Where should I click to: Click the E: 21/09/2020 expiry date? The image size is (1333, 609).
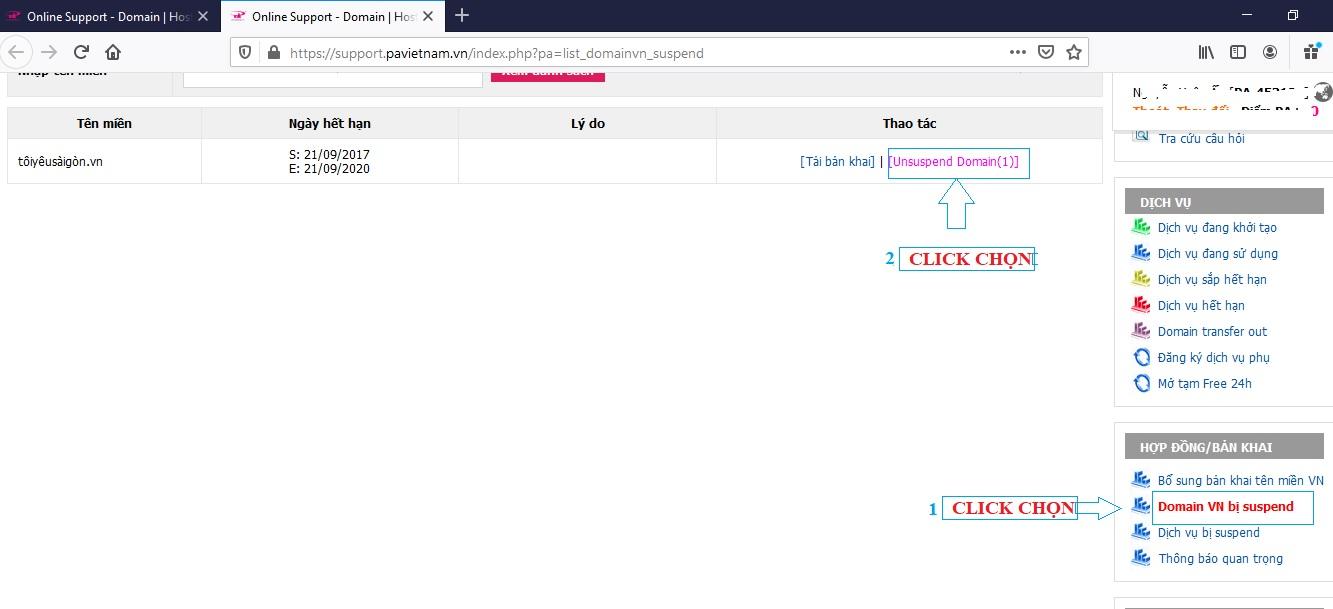(329, 168)
